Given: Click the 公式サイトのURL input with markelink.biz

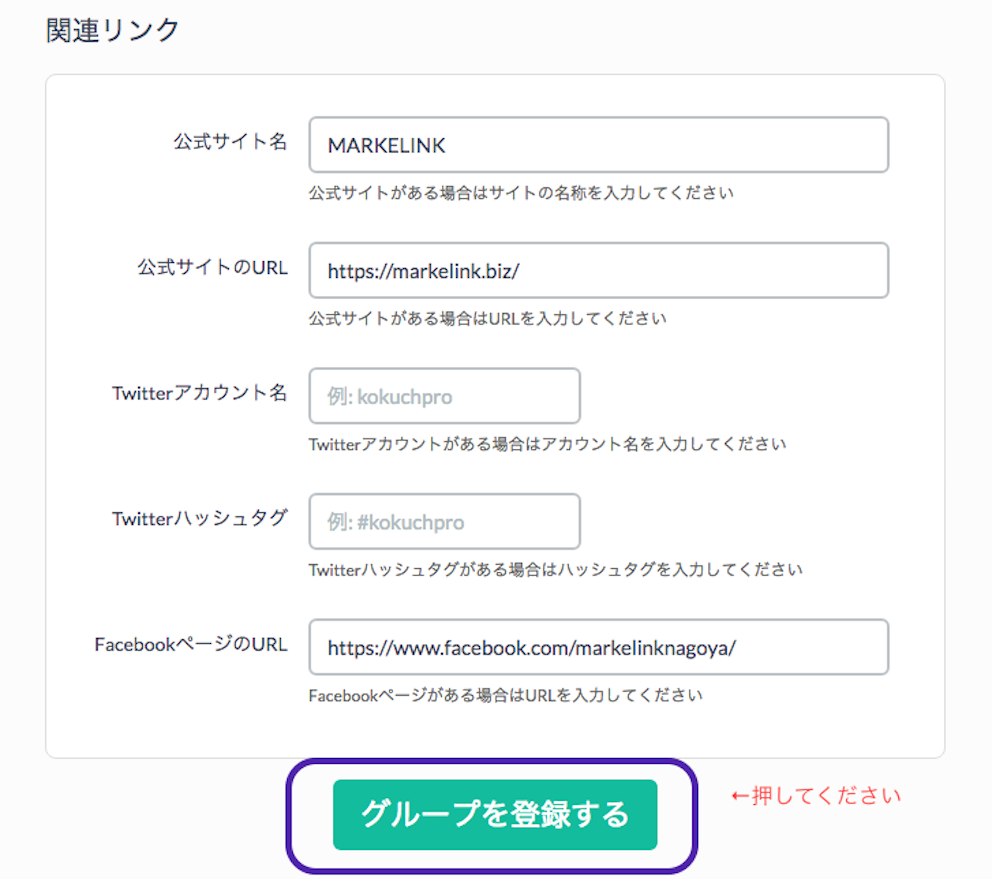Looking at the screenshot, I should coord(598,270).
